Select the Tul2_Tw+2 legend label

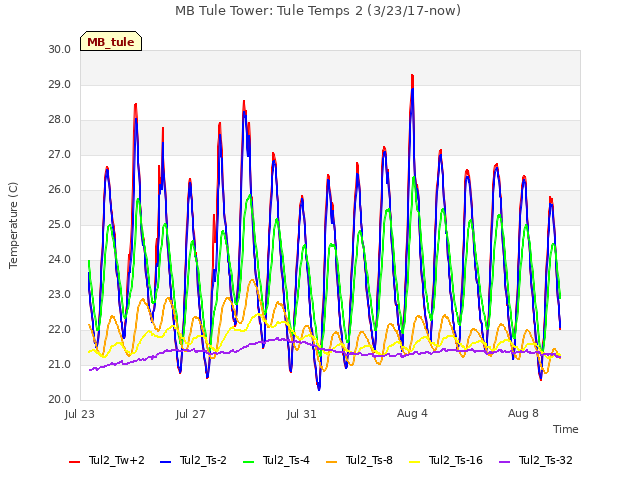(117, 460)
